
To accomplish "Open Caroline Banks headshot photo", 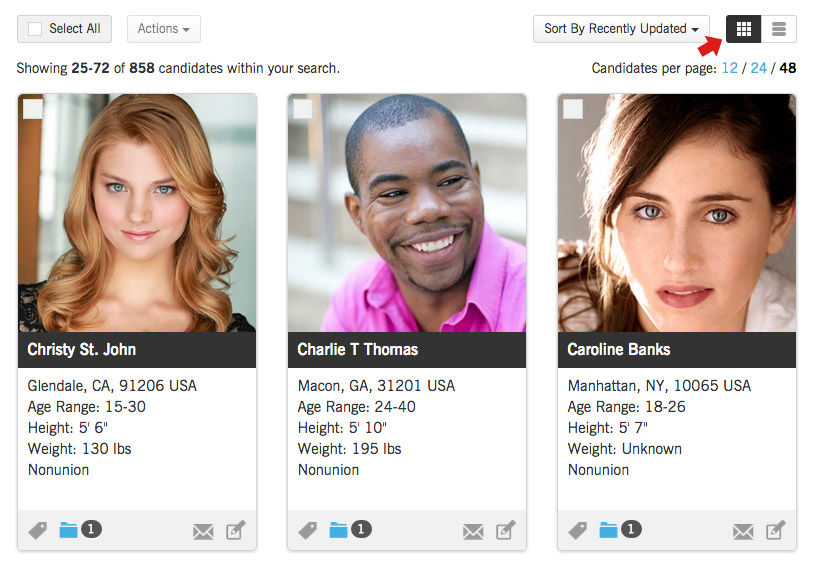I will pyautogui.click(x=677, y=213).
